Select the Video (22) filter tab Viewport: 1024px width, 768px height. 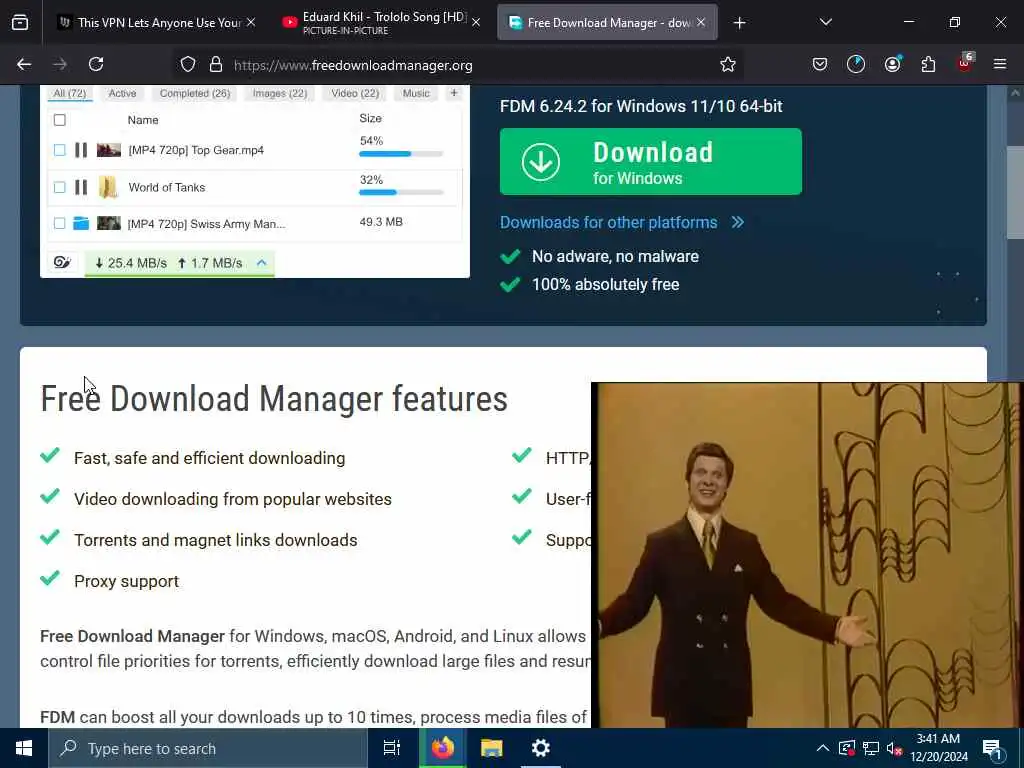355,93
